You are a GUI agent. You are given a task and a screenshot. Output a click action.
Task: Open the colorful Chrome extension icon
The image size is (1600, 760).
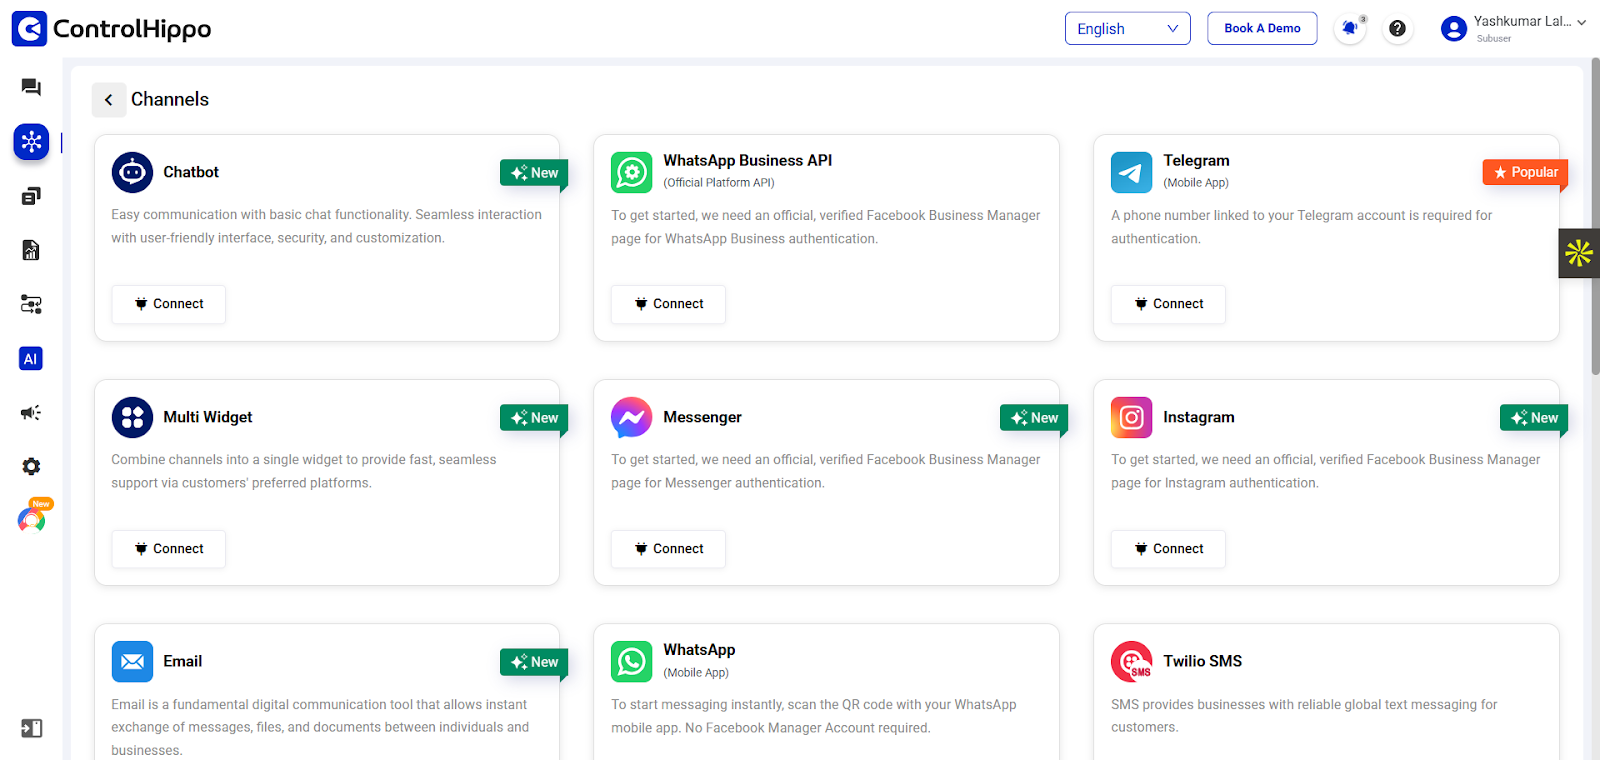coord(32,519)
